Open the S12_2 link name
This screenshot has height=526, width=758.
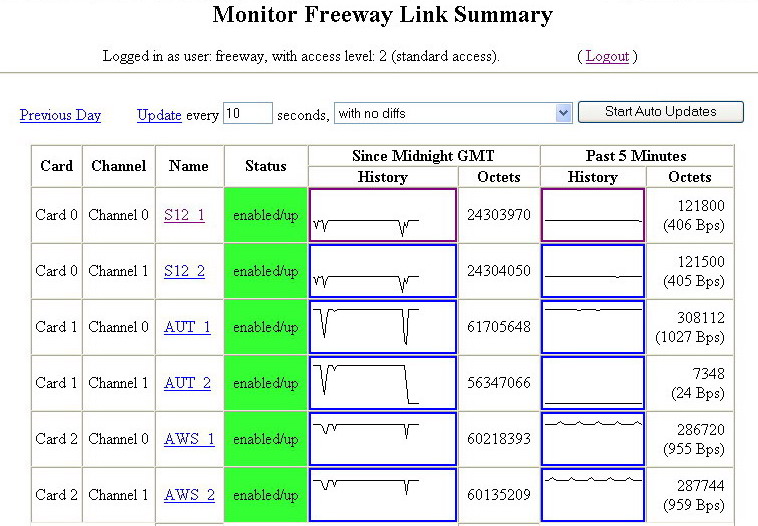(x=184, y=271)
